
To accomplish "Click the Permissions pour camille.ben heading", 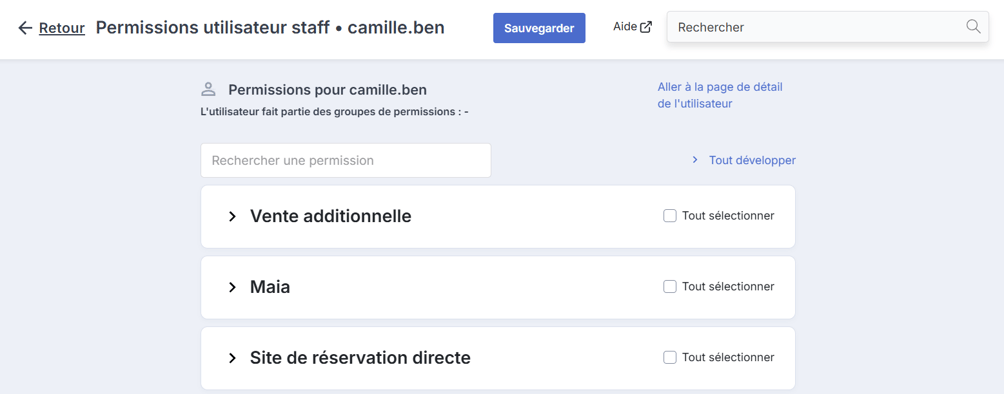I will [x=327, y=90].
